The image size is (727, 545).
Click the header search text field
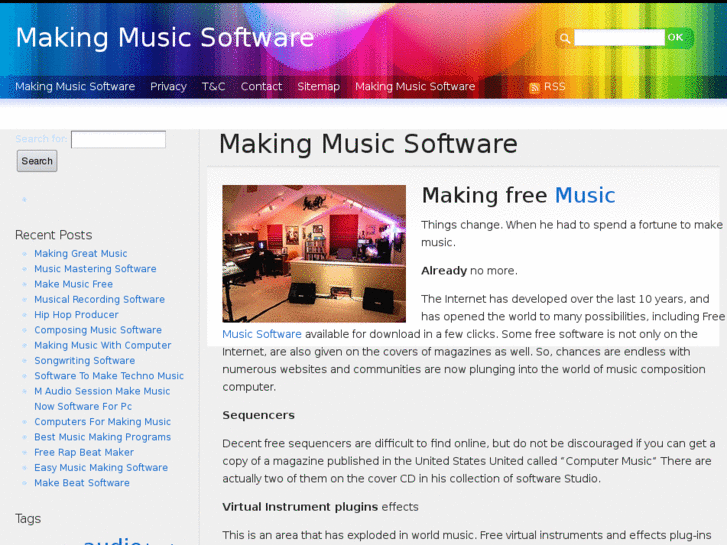point(619,38)
